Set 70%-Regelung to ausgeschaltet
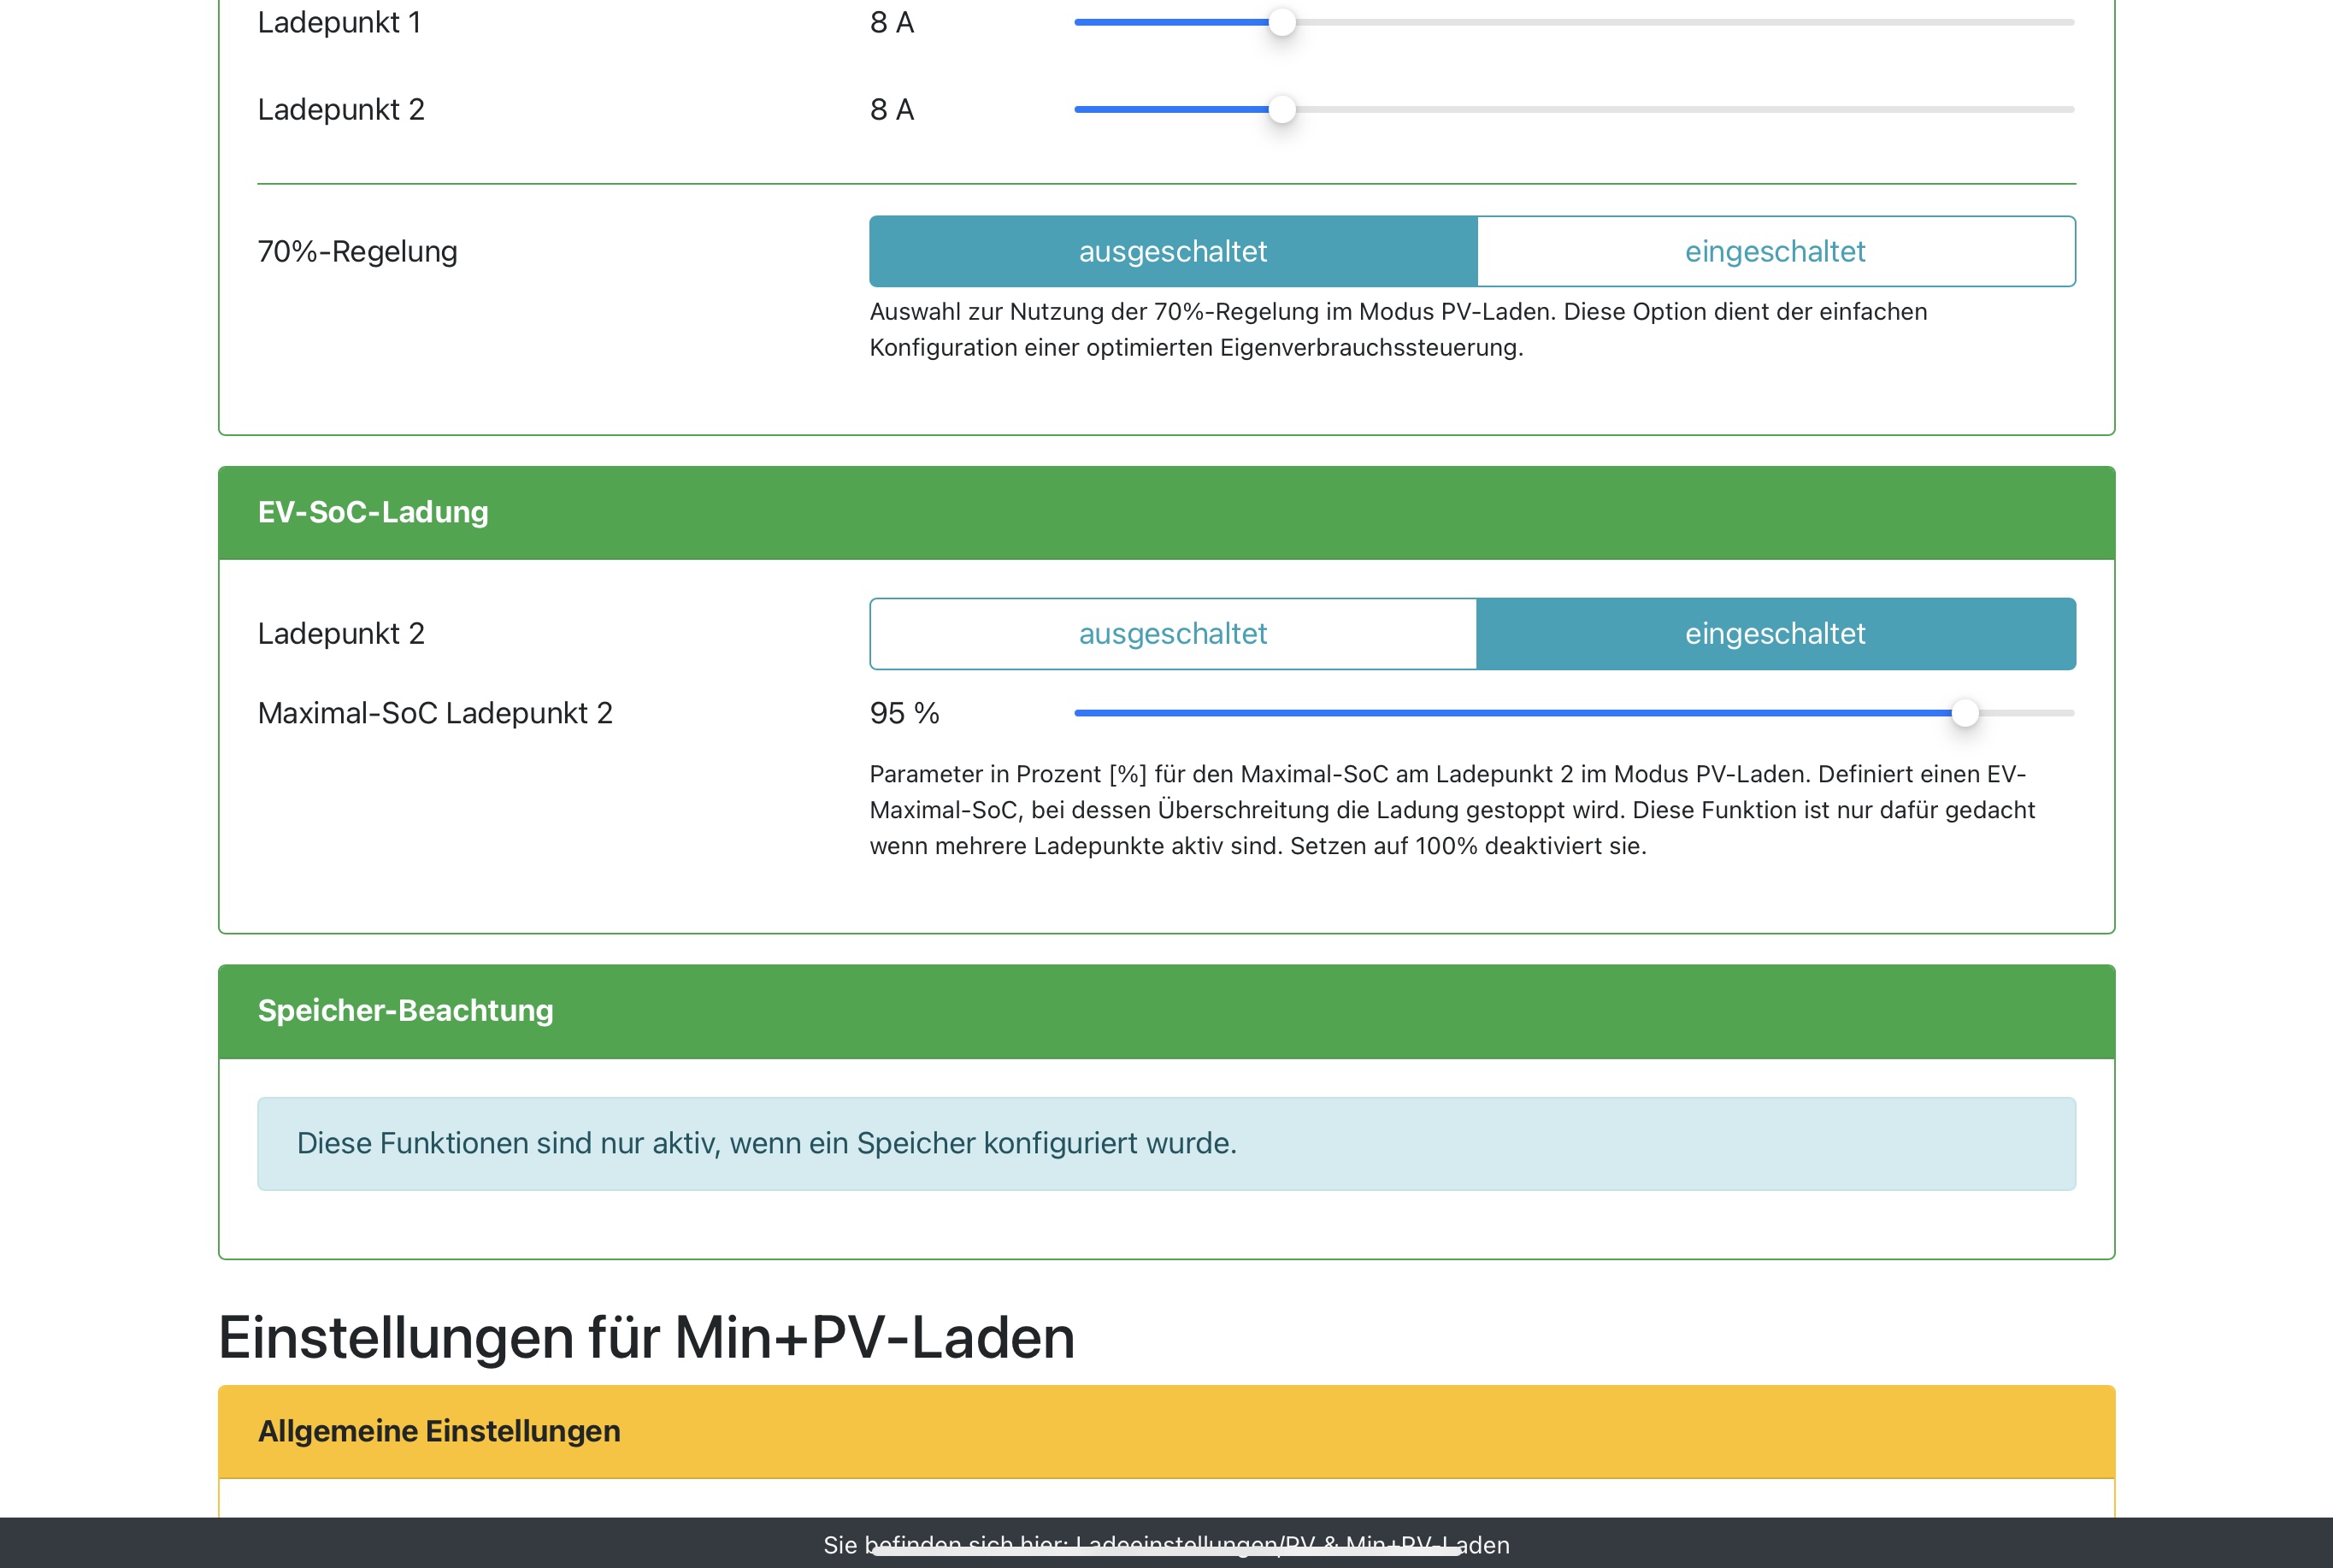This screenshot has width=2333, height=1568. (x=1172, y=251)
